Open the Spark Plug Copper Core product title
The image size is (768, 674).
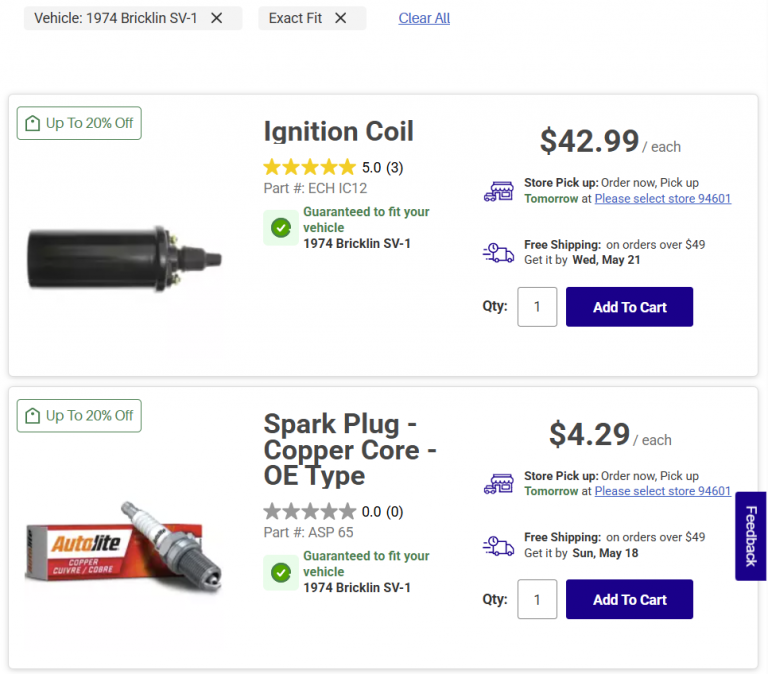pos(349,449)
